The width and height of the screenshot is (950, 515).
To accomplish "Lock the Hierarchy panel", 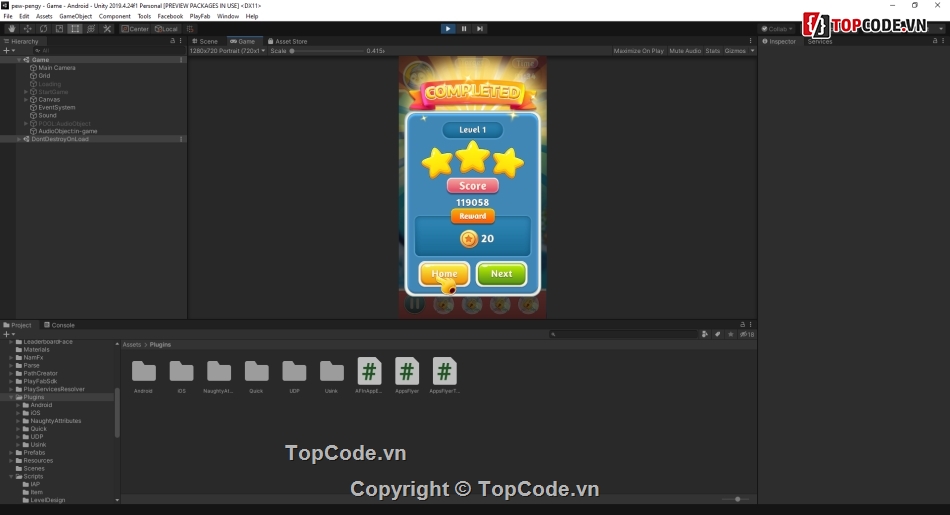I will point(172,41).
